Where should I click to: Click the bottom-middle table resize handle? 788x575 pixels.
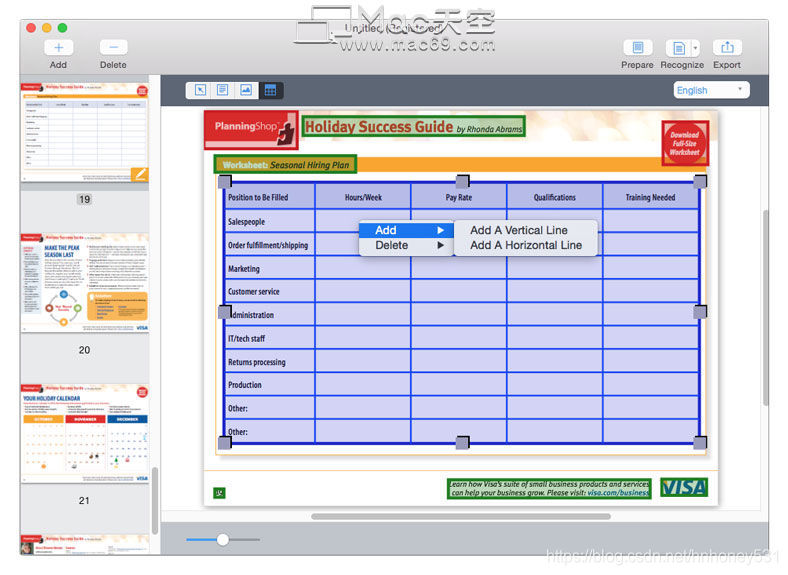(x=462, y=442)
